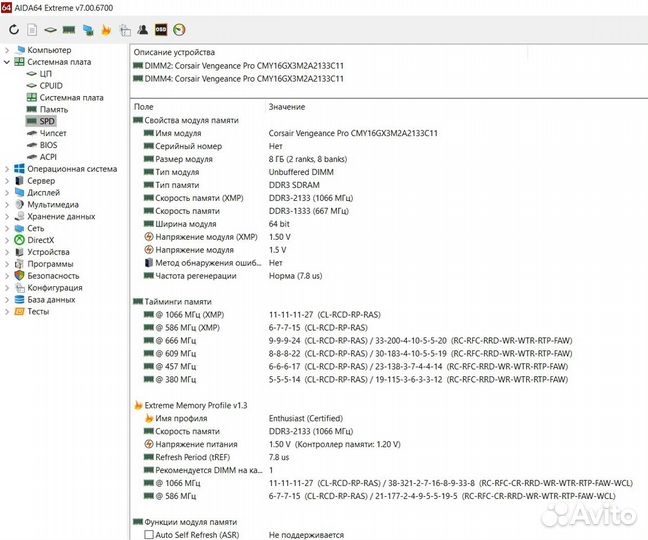Expand the Мультимедиа tree node
Screen dimensions: 648x540
pos(7,205)
